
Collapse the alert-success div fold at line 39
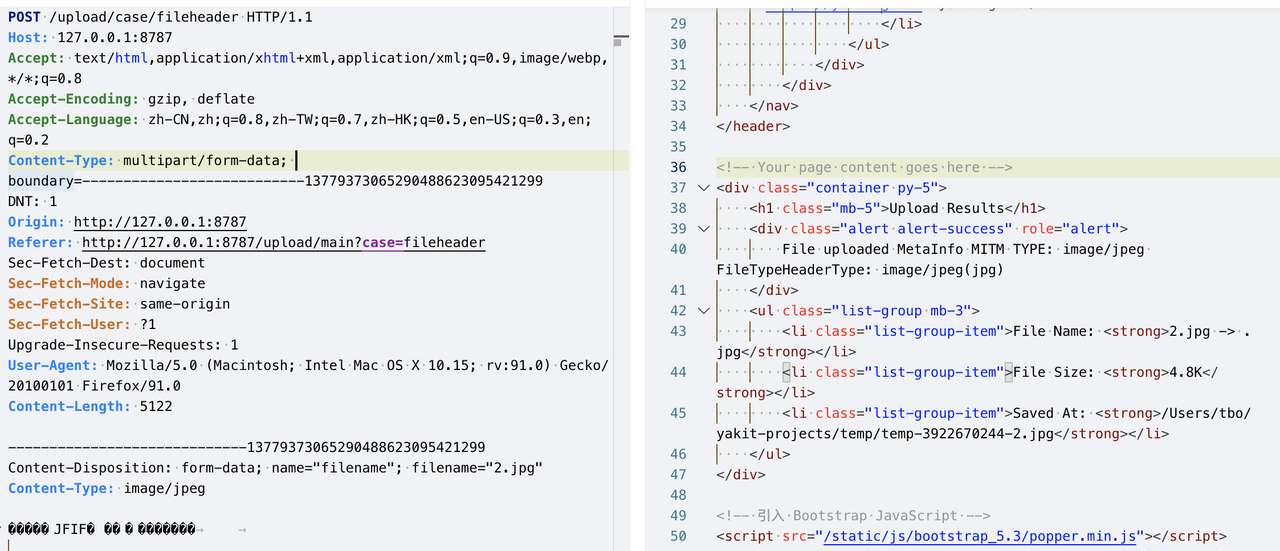coord(704,229)
